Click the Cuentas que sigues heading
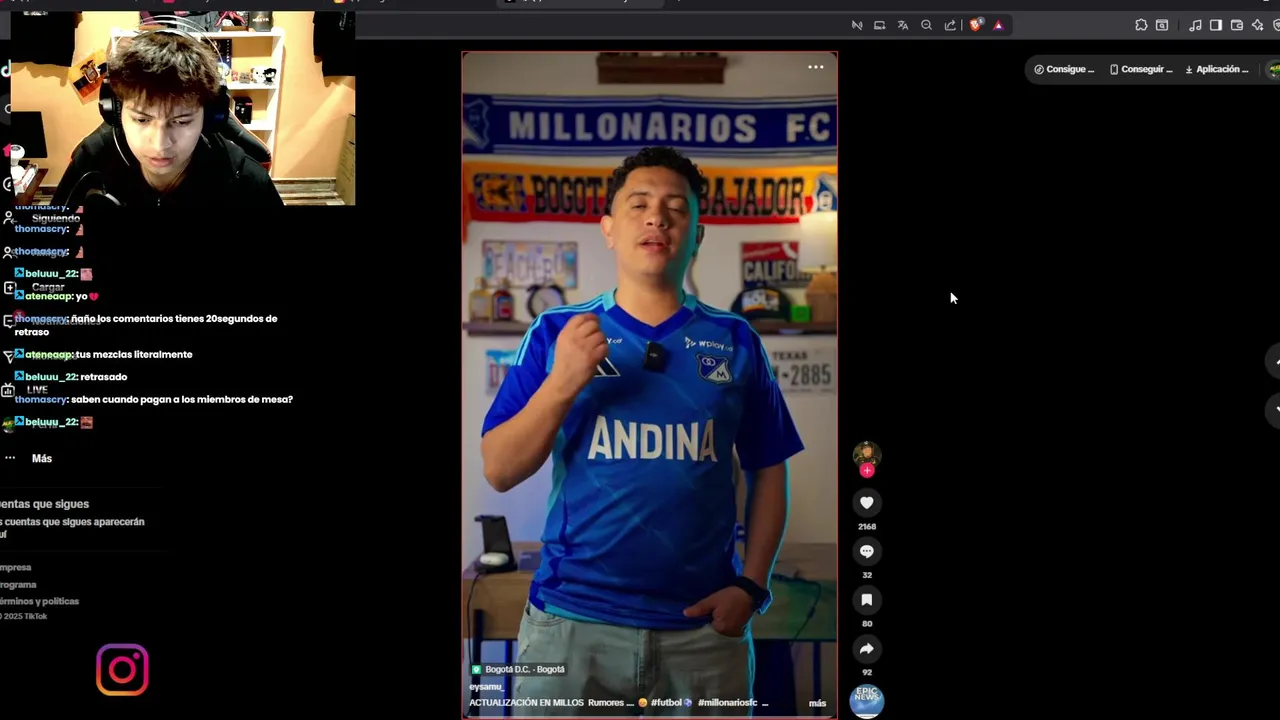The image size is (1280, 720). point(45,504)
